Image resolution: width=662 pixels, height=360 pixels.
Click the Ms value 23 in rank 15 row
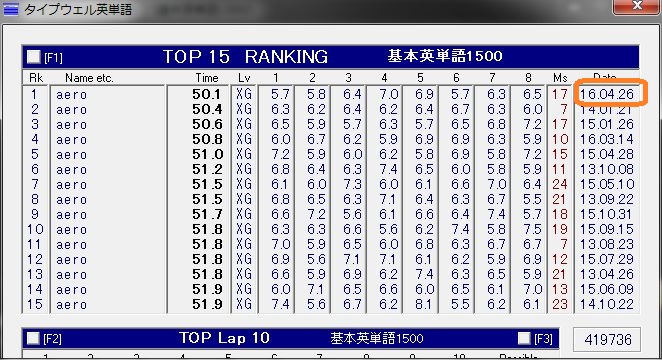(x=560, y=304)
